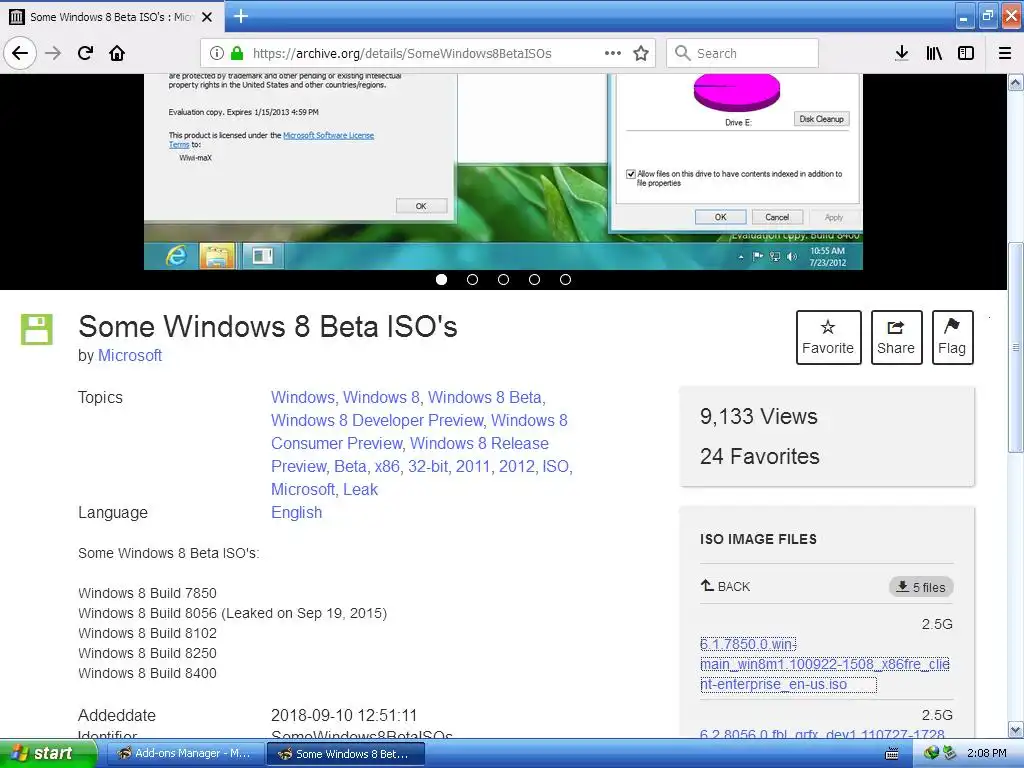Open Windows 8 Developer Preview topic link
Image resolution: width=1024 pixels, height=768 pixels.
click(x=377, y=420)
